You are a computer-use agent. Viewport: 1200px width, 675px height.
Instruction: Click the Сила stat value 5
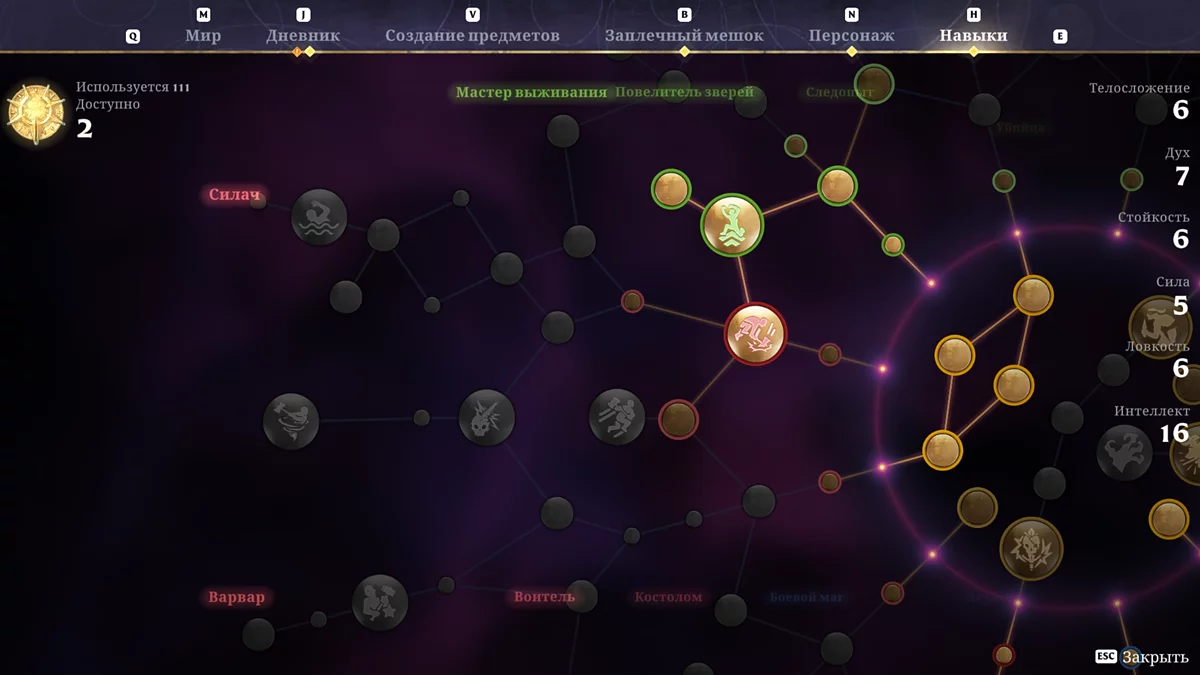(x=1180, y=305)
